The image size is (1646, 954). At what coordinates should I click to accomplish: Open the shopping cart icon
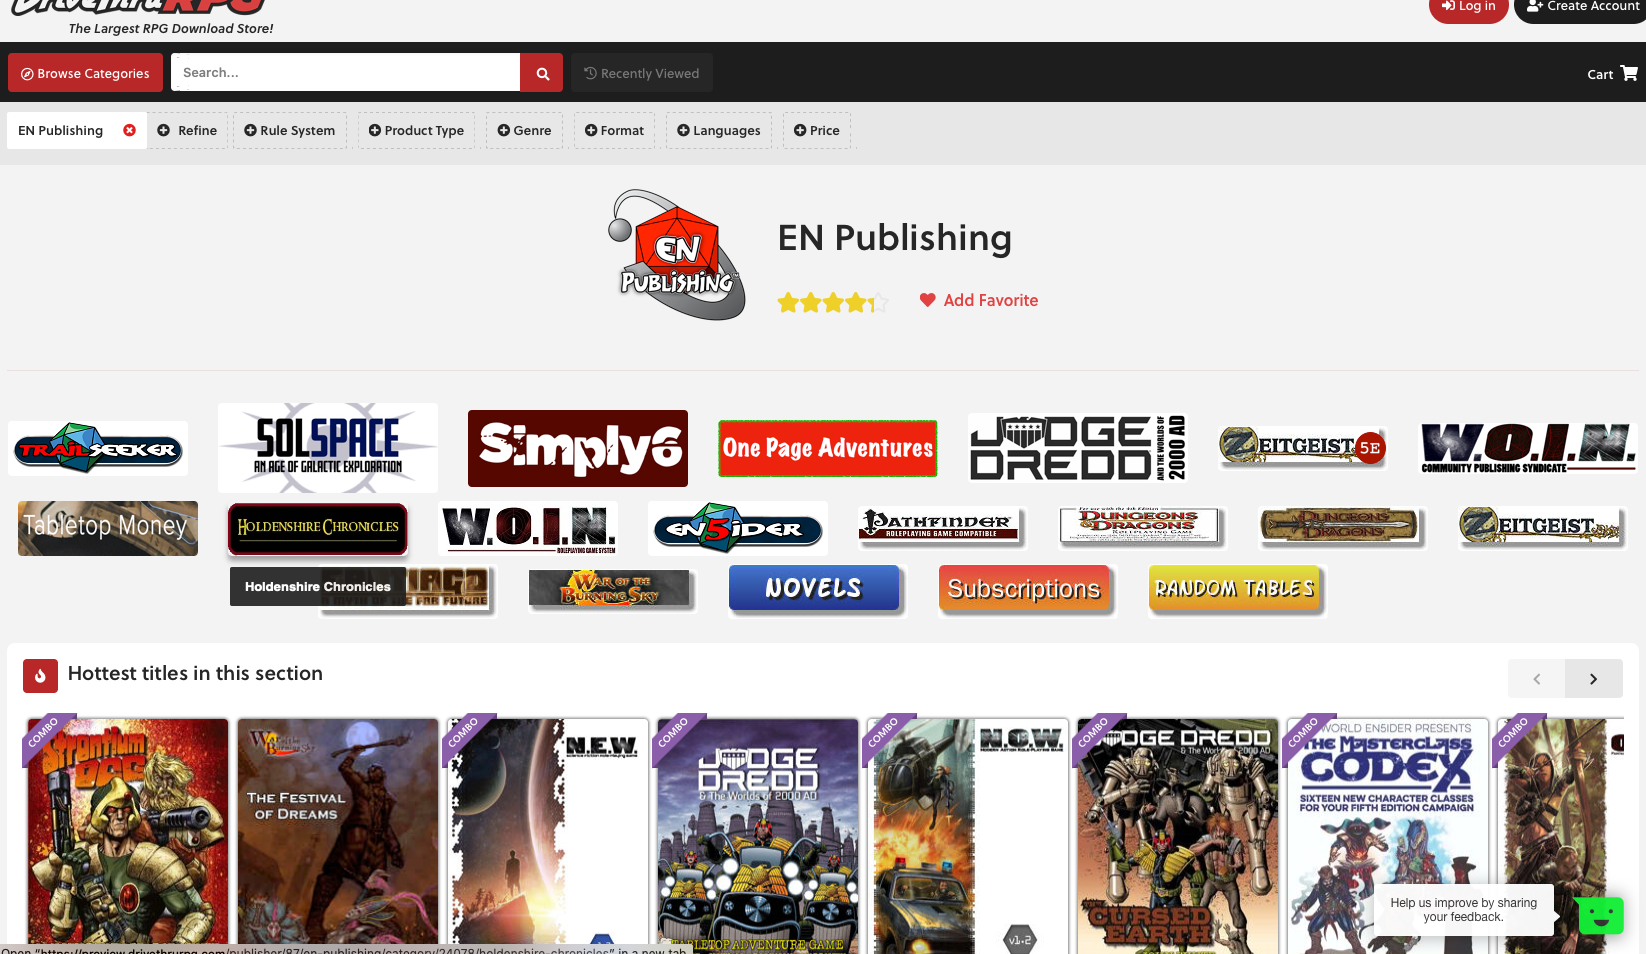pyautogui.click(x=1629, y=73)
